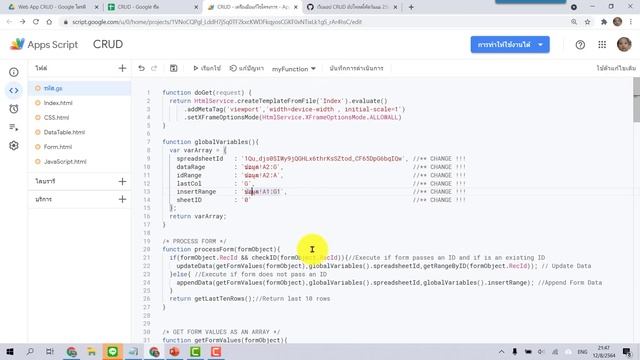Select the CSS.html file
Image resolution: width=640 pixels, height=360 pixels.
pos(56,118)
